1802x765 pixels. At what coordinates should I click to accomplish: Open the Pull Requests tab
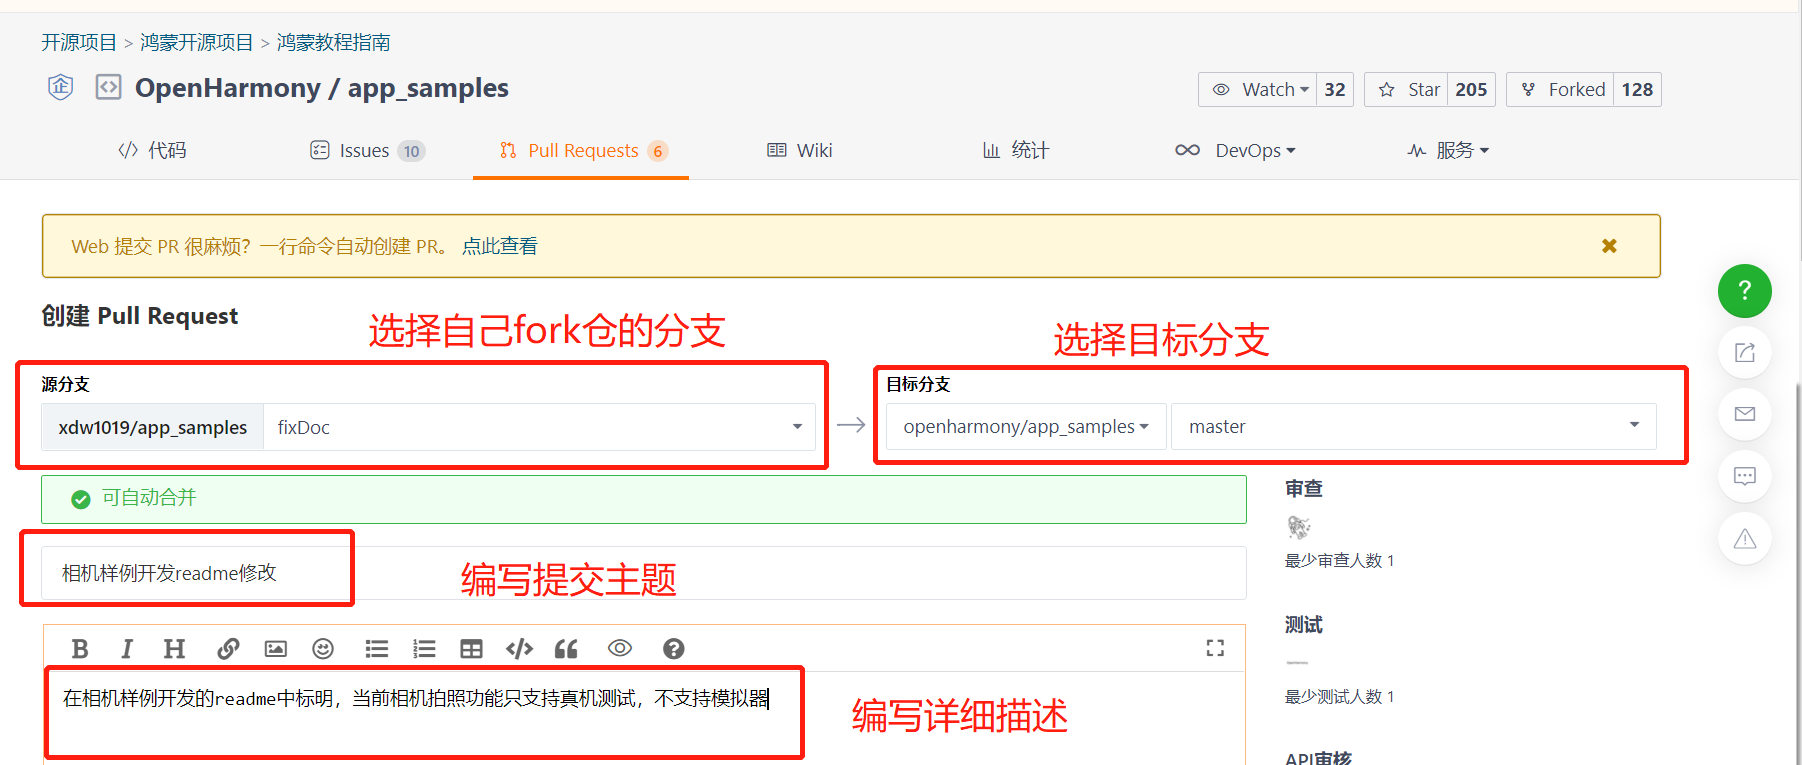pos(582,150)
